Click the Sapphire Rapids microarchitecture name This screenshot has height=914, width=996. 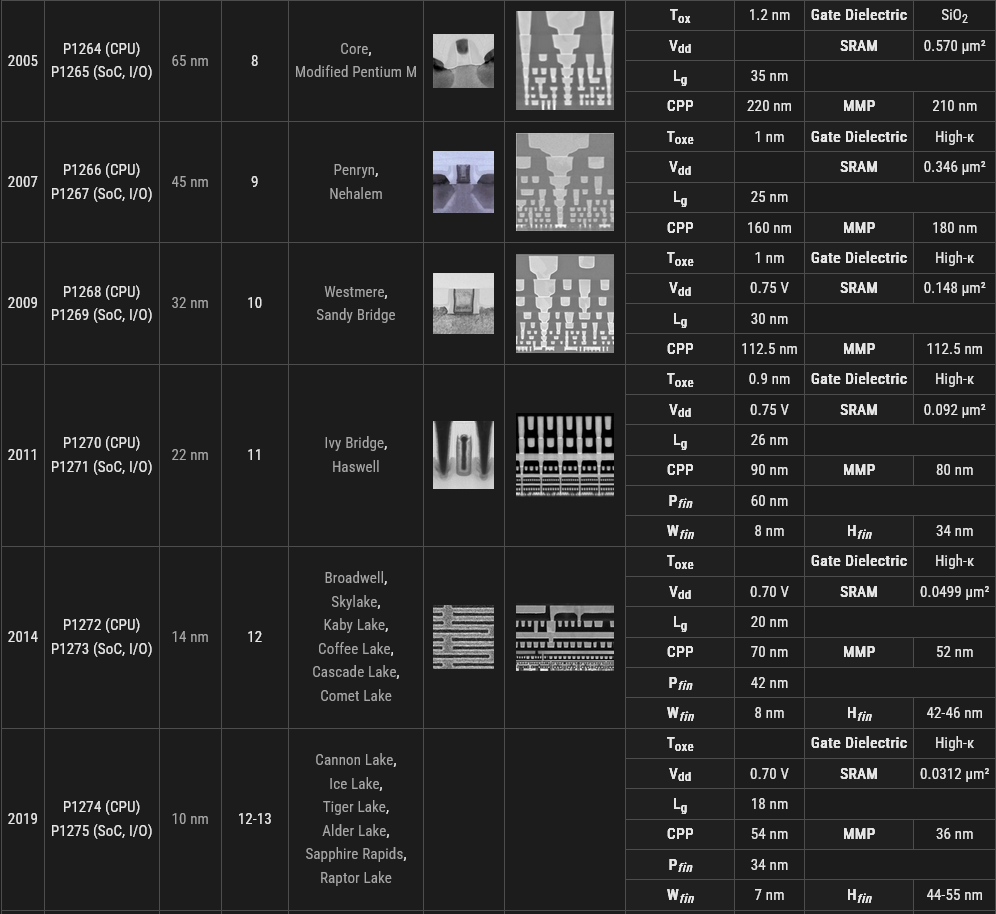pyautogui.click(x=356, y=854)
